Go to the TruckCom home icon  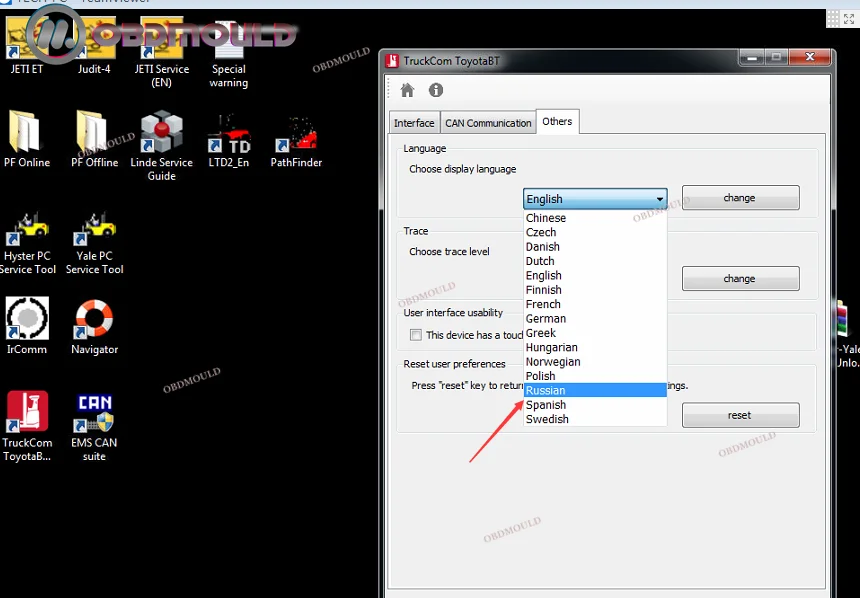pos(407,90)
